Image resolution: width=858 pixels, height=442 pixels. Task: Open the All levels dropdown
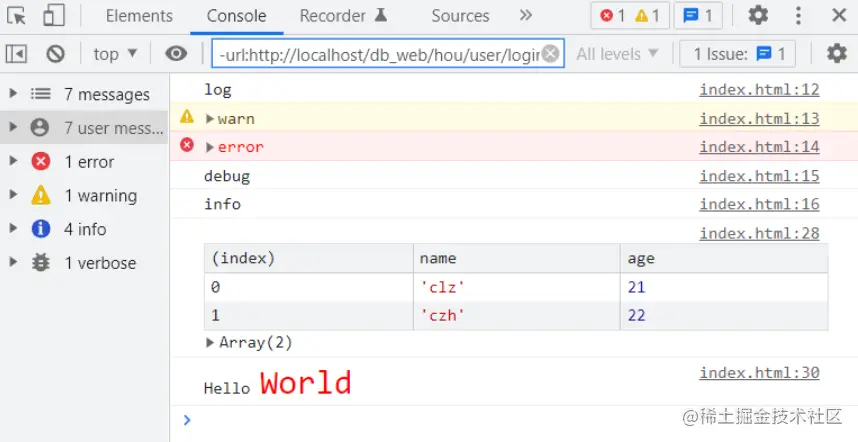(617, 54)
